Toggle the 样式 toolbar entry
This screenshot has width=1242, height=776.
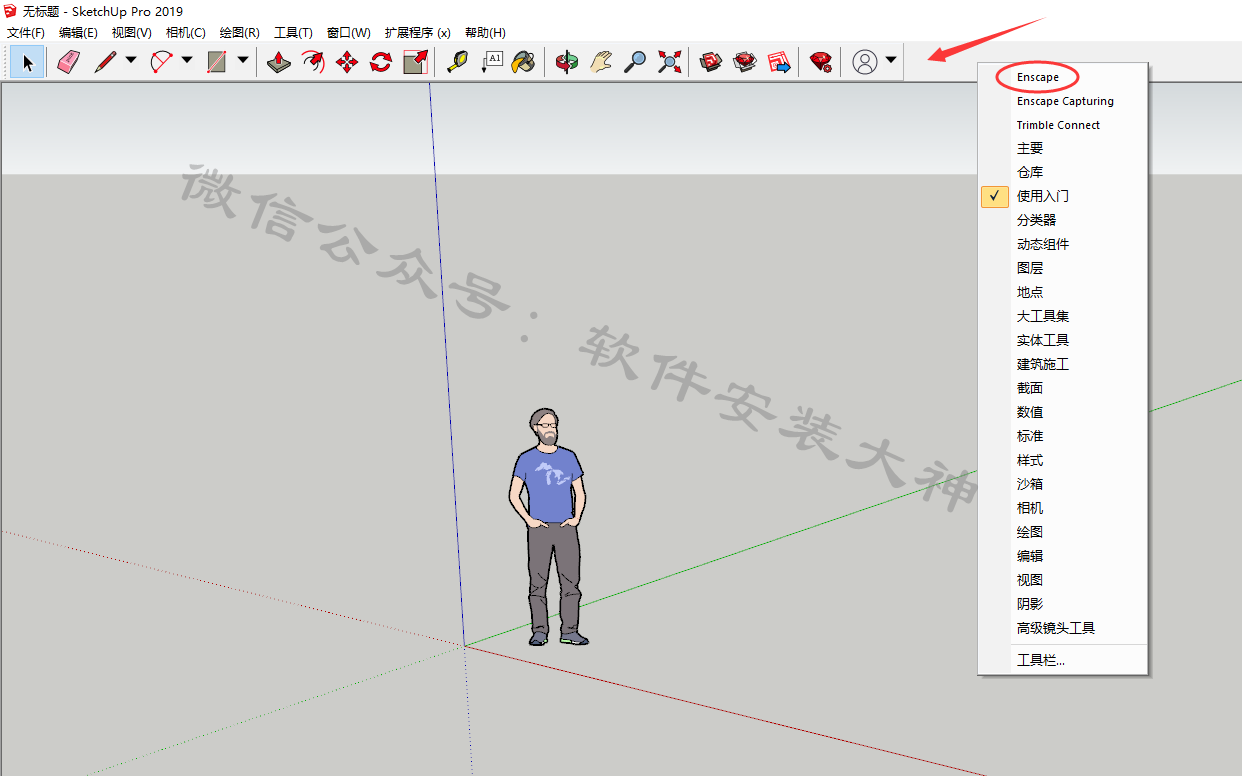(1063, 460)
